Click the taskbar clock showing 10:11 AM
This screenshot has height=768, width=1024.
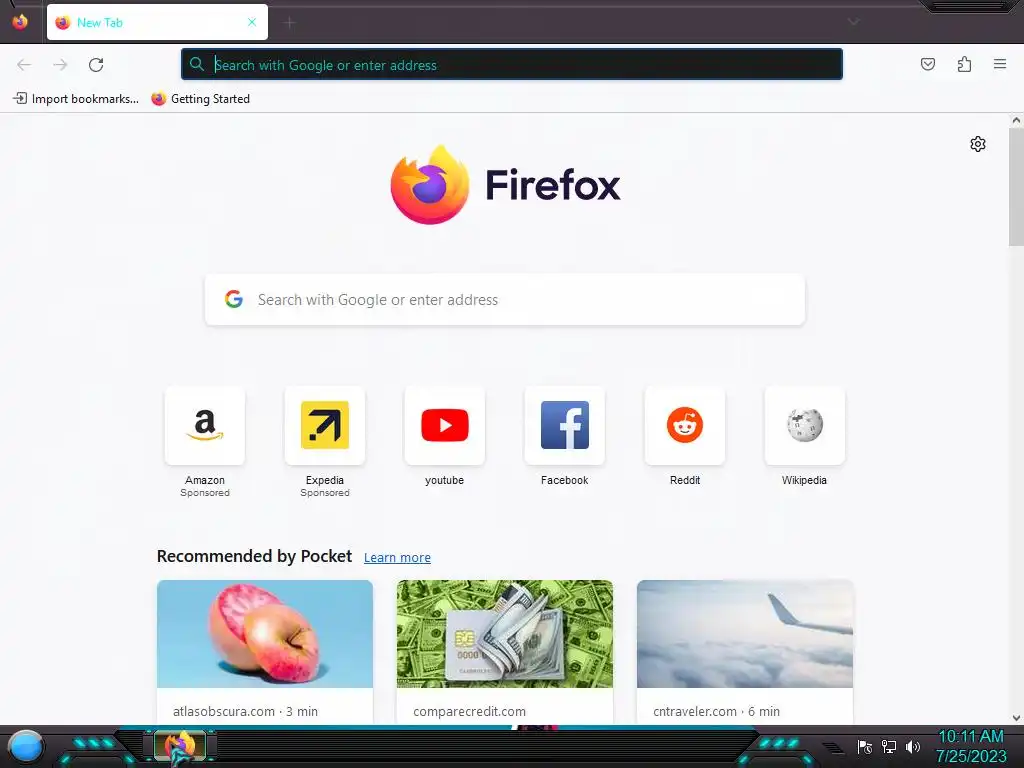[x=971, y=746]
